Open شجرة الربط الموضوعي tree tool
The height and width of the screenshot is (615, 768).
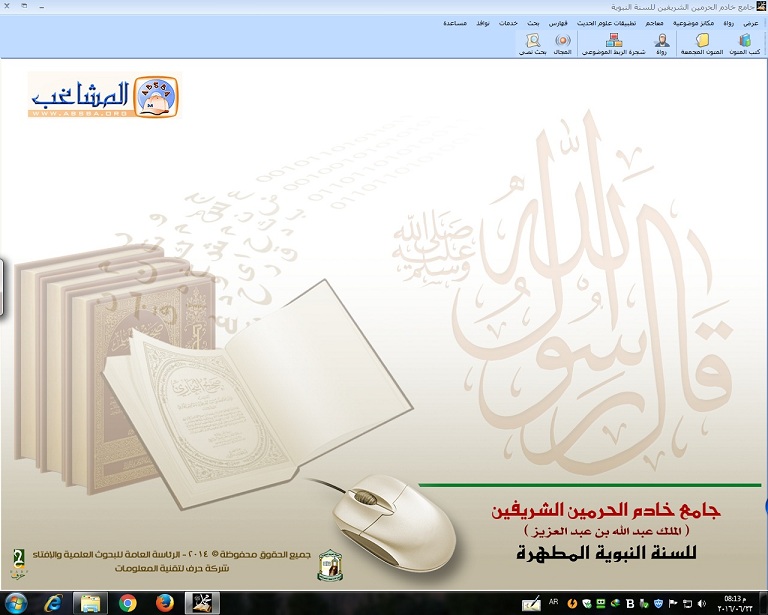click(614, 44)
